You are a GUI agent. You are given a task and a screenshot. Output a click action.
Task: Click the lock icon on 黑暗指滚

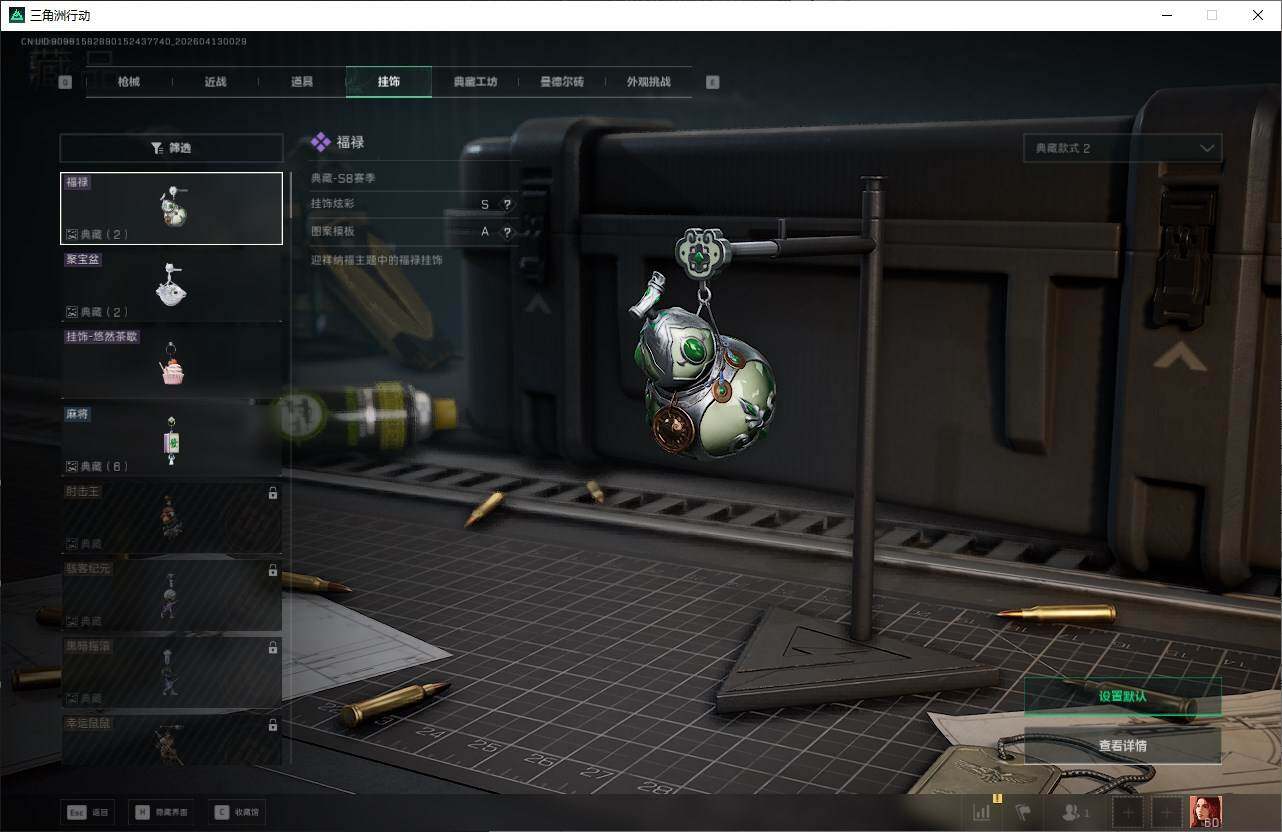coord(273,647)
